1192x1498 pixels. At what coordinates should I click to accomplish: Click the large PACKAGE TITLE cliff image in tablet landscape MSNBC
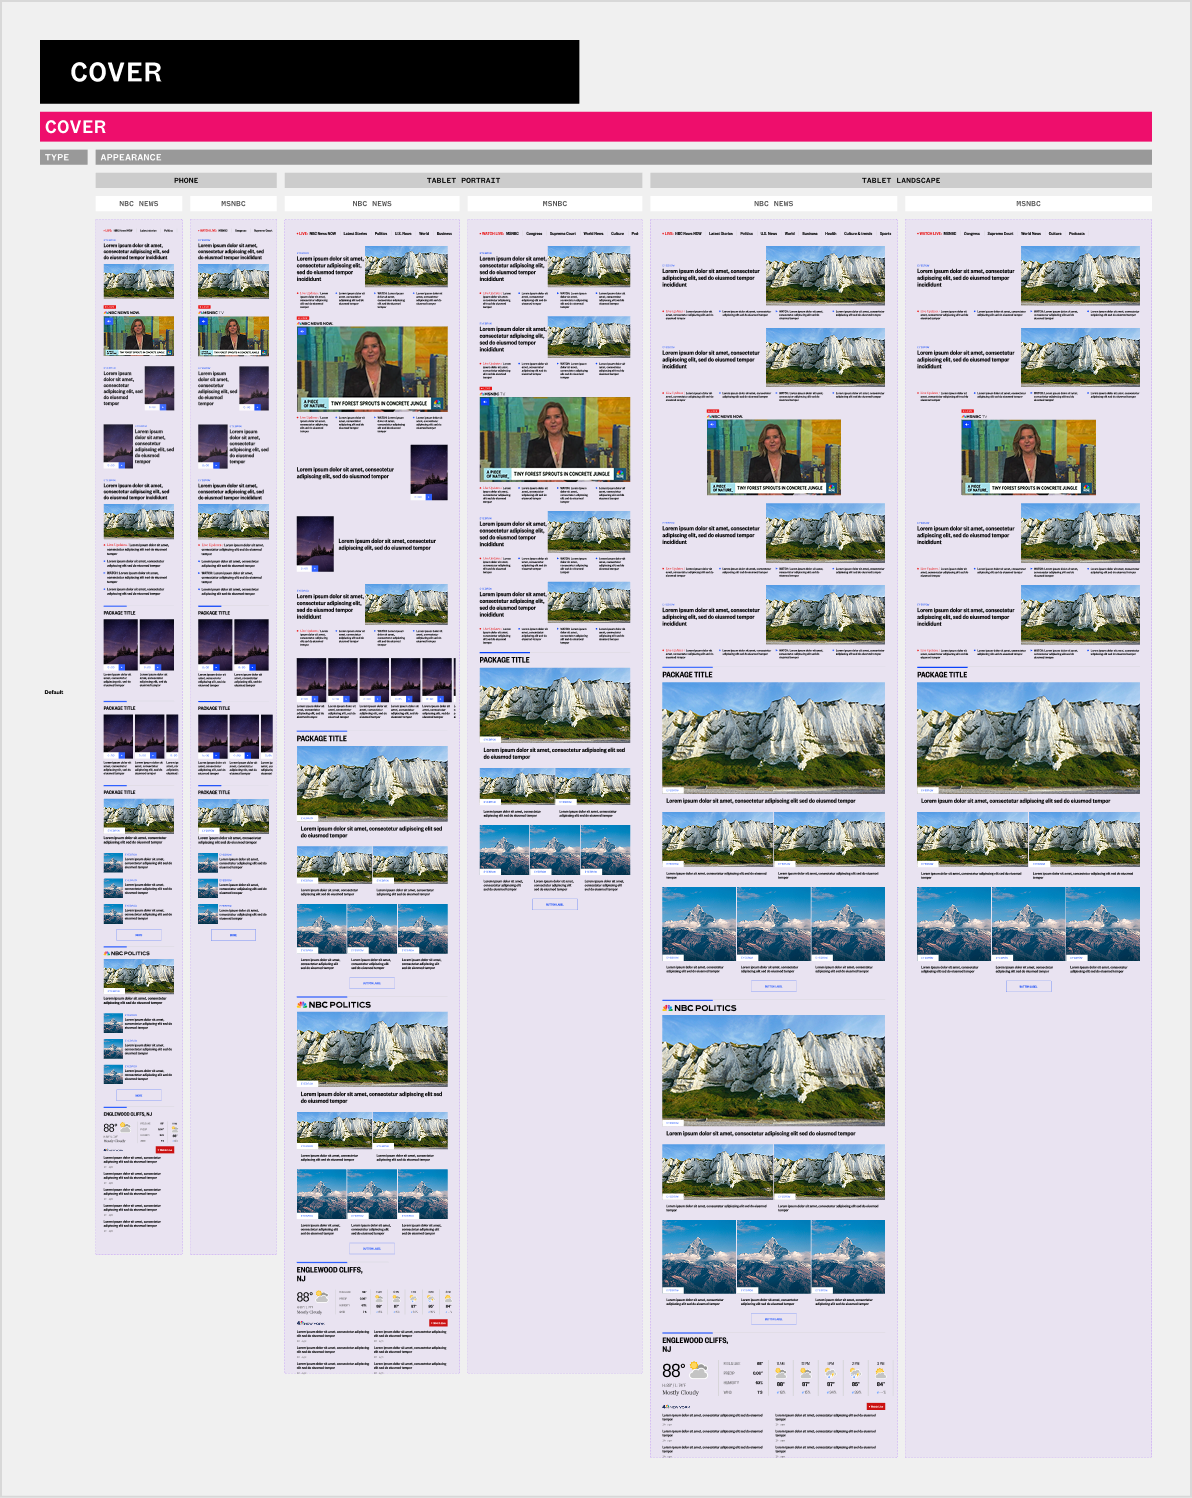tap(1028, 738)
